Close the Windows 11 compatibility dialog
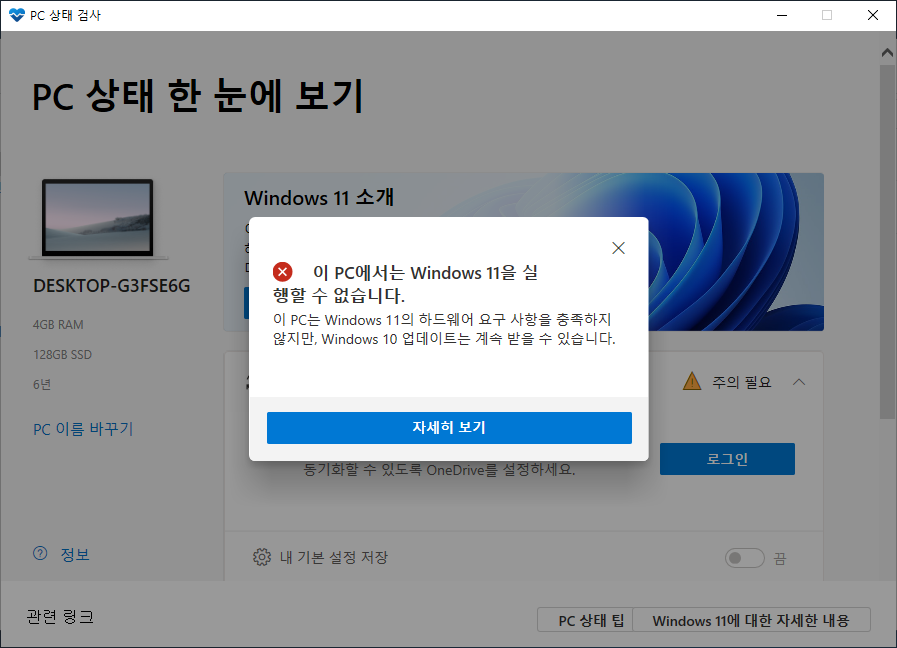897x648 pixels. pos(618,248)
